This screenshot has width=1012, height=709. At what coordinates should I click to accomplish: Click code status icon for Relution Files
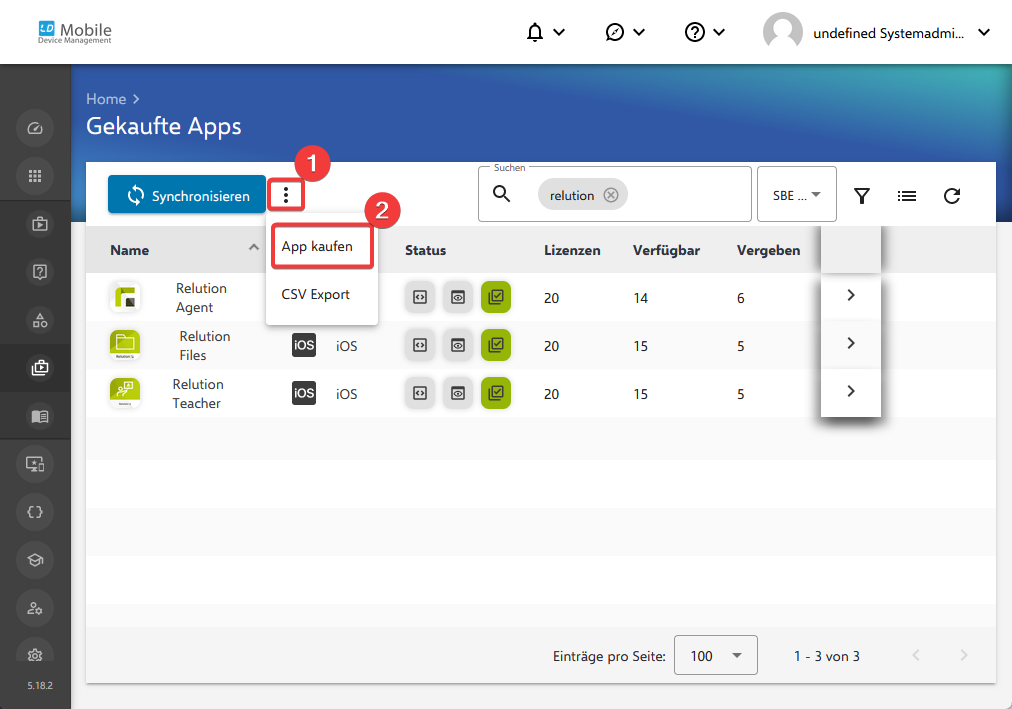click(x=420, y=345)
